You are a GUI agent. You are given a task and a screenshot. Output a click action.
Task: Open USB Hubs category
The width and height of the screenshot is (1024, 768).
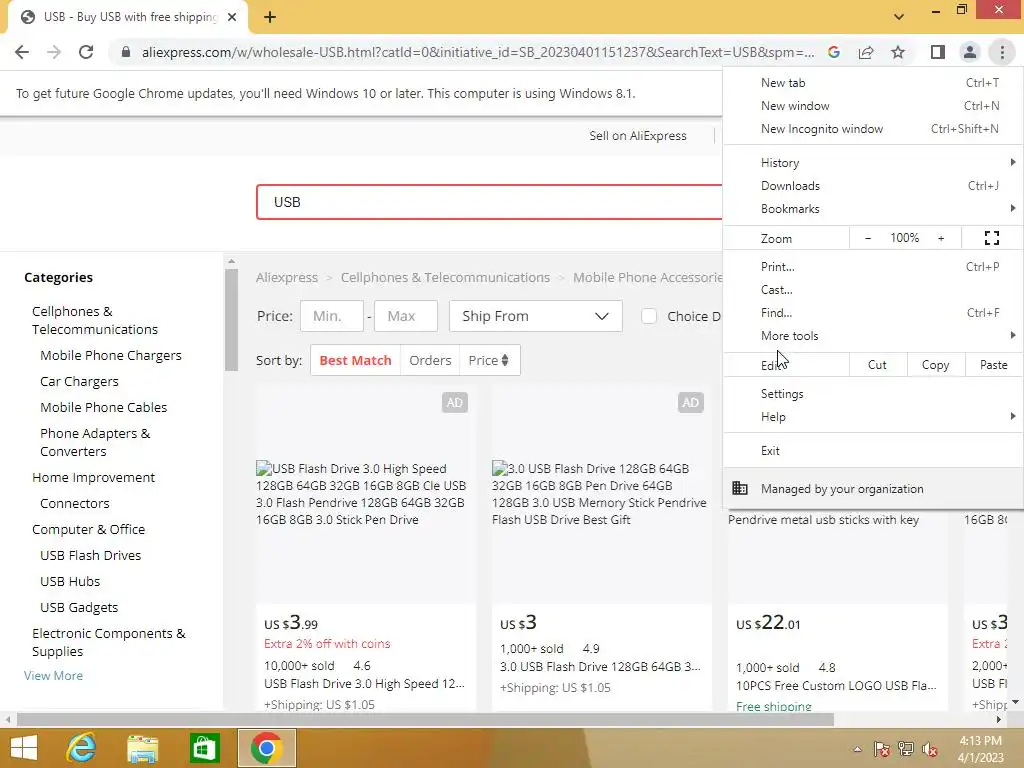coord(70,581)
